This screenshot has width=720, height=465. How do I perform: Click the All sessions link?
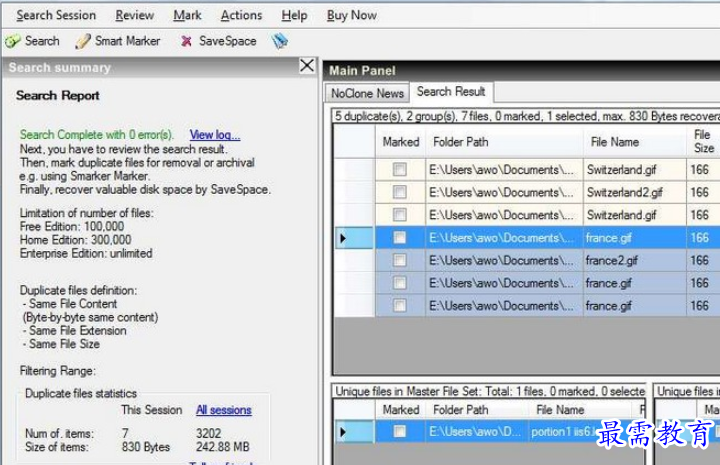[x=224, y=410]
